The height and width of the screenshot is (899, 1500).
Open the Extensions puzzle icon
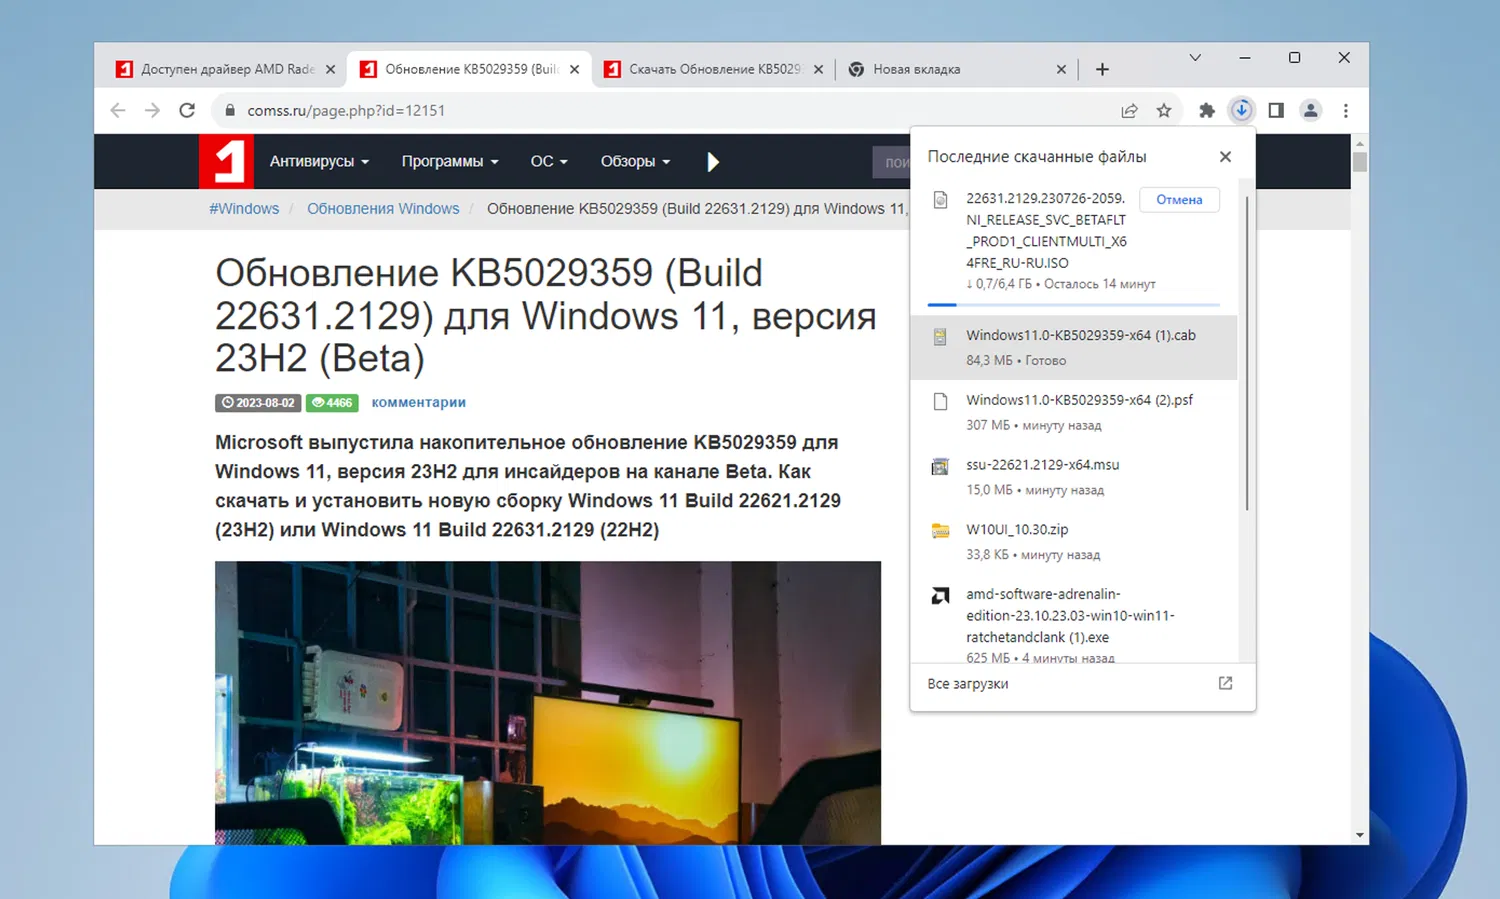coord(1207,111)
